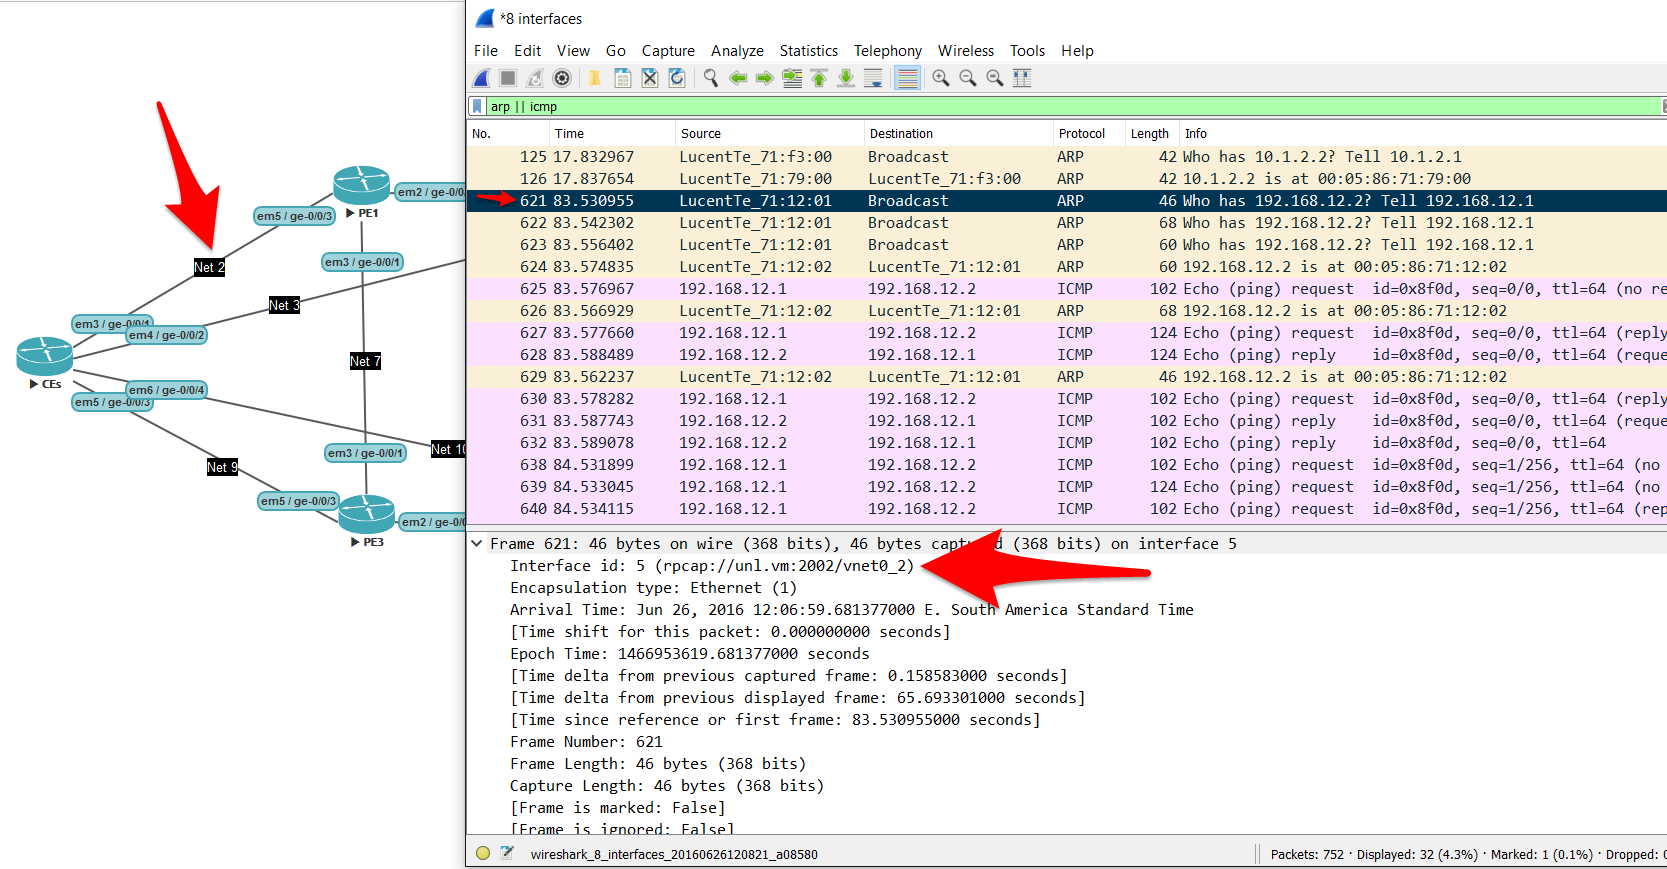Toggle auto-scroll during live capture
This screenshot has width=1667, height=869.
pyautogui.click(x=873, y=78)
